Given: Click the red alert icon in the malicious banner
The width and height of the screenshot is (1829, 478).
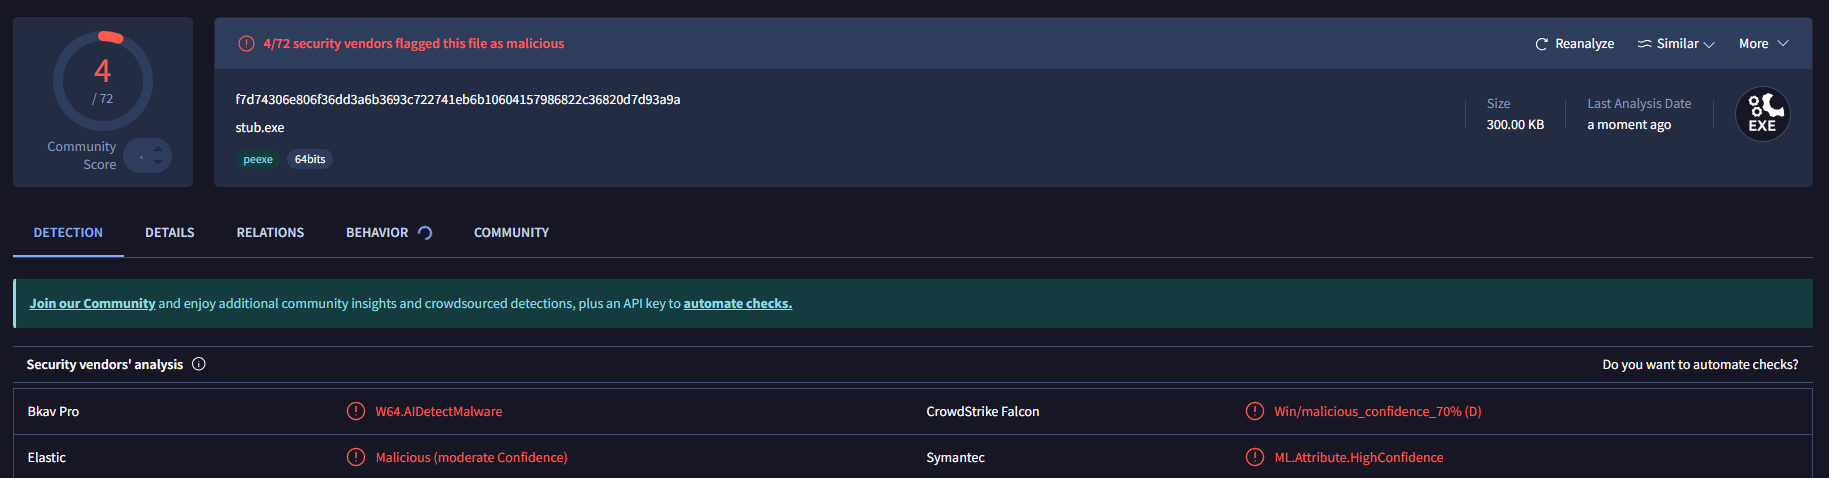Looking at the screenshot, I should pos(246,44).
